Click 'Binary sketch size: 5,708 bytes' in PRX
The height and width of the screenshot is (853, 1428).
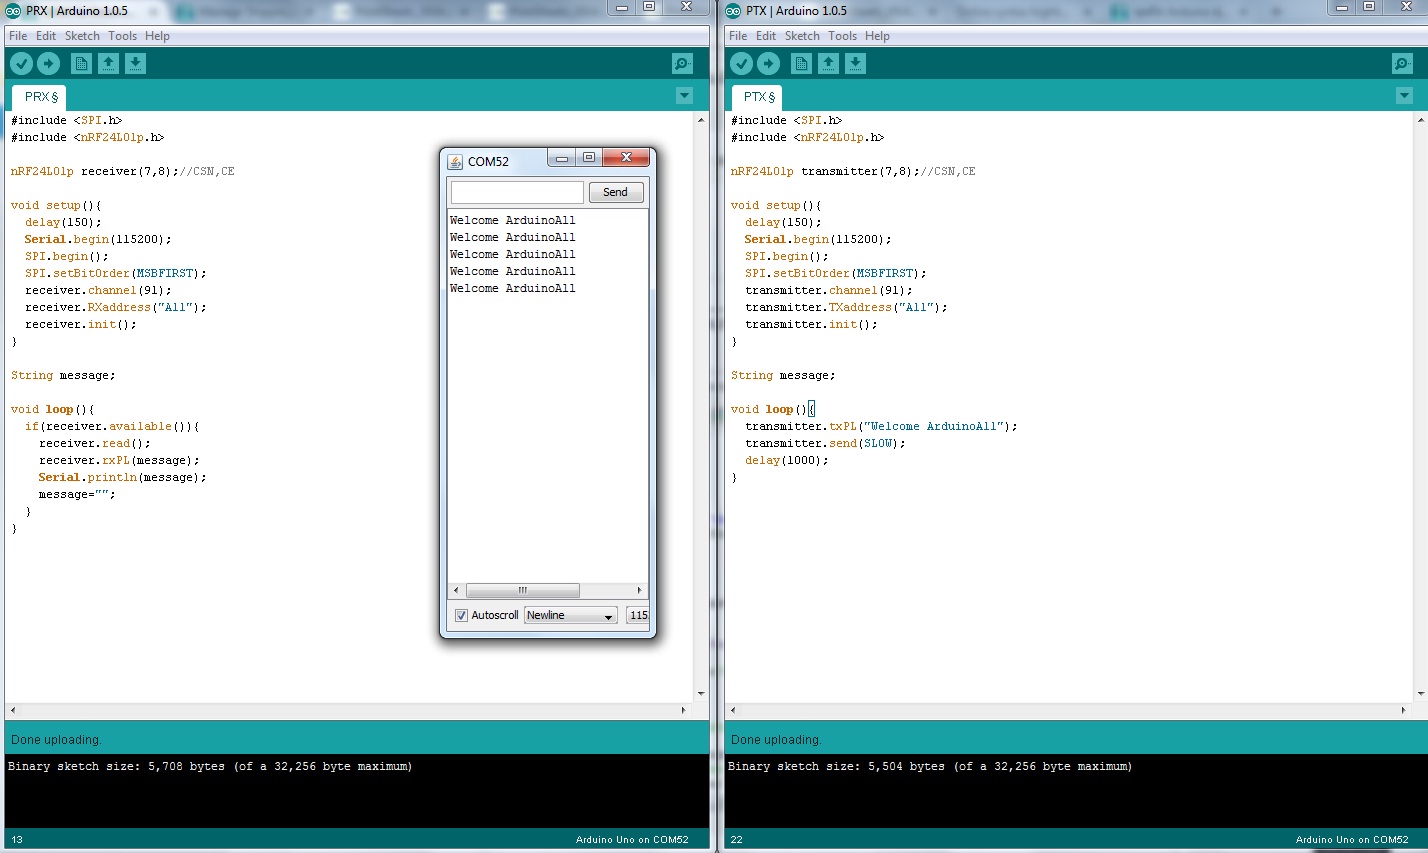(x=116, y=766)
